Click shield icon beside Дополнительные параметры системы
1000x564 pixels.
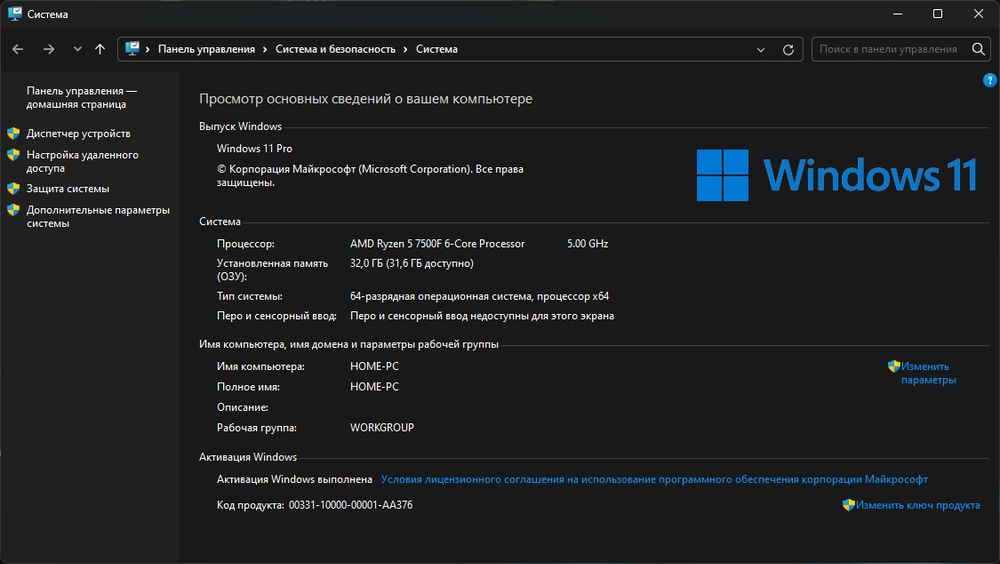click(x=13, y=209)
